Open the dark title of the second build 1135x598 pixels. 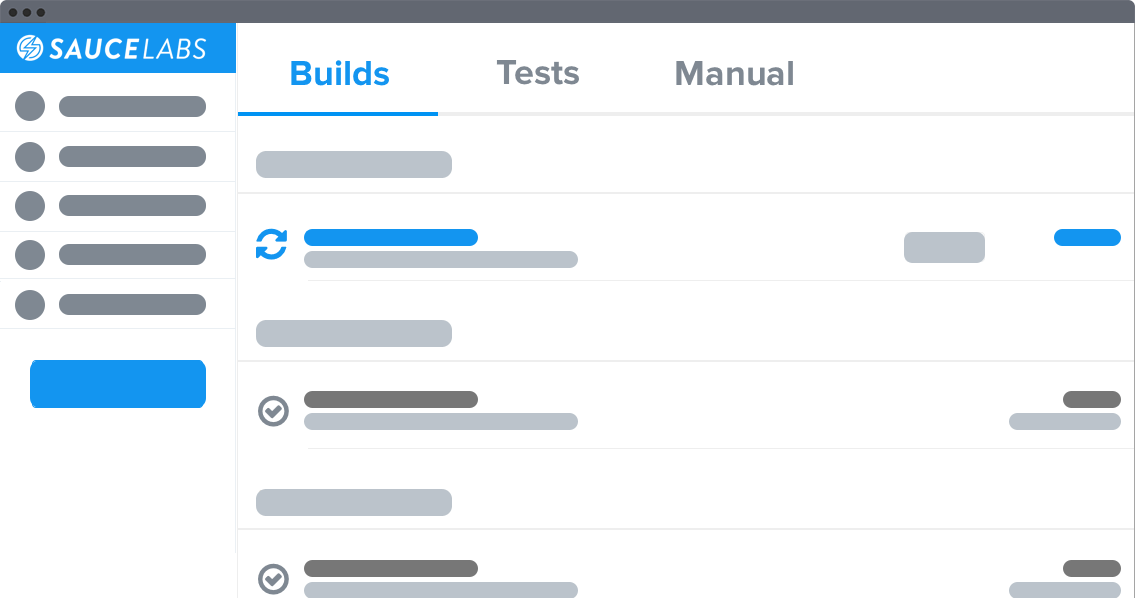click(x=390, y=399)
